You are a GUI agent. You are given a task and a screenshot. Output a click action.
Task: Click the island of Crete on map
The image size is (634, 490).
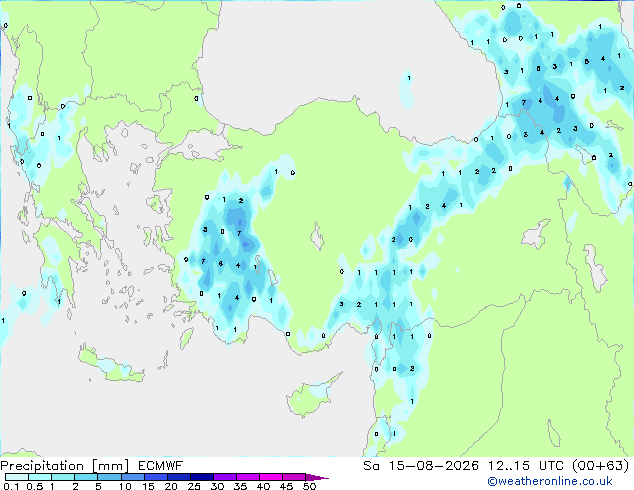click(x=111, y=366)
